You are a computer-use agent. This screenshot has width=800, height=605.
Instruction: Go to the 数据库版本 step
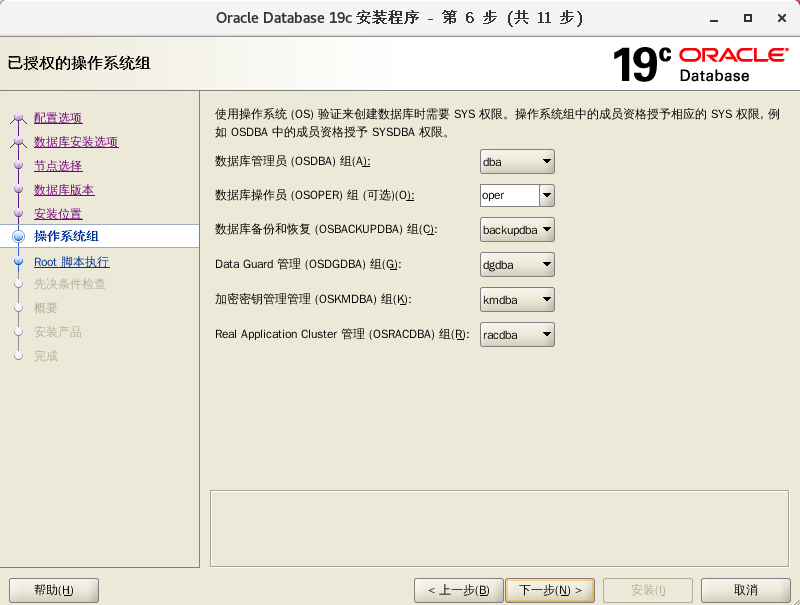click(64, 190)
